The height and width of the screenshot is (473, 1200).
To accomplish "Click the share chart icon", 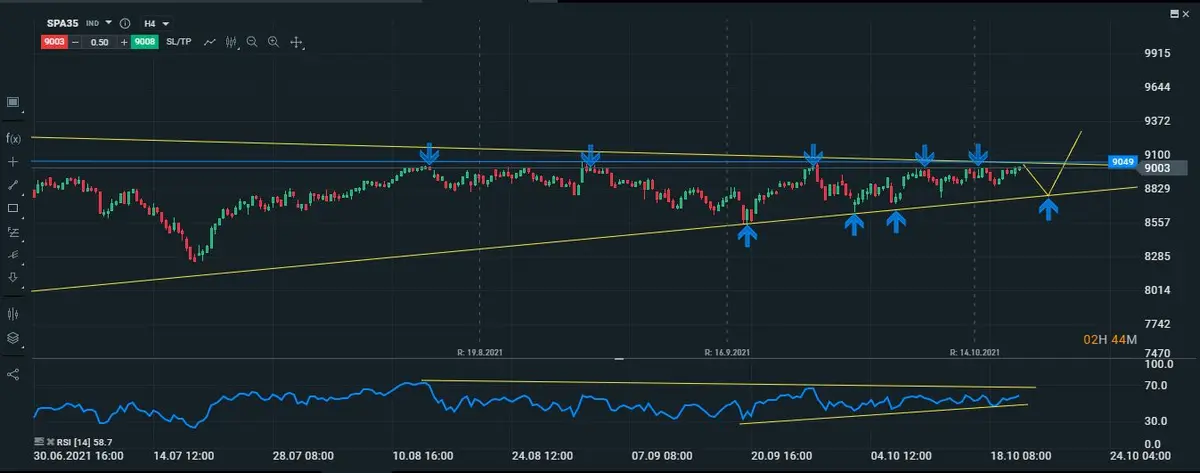I will [13, 374].
